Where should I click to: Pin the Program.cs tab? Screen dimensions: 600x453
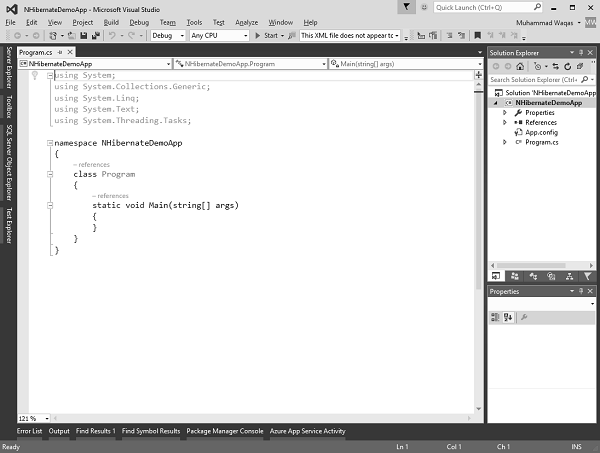(60, 52)
